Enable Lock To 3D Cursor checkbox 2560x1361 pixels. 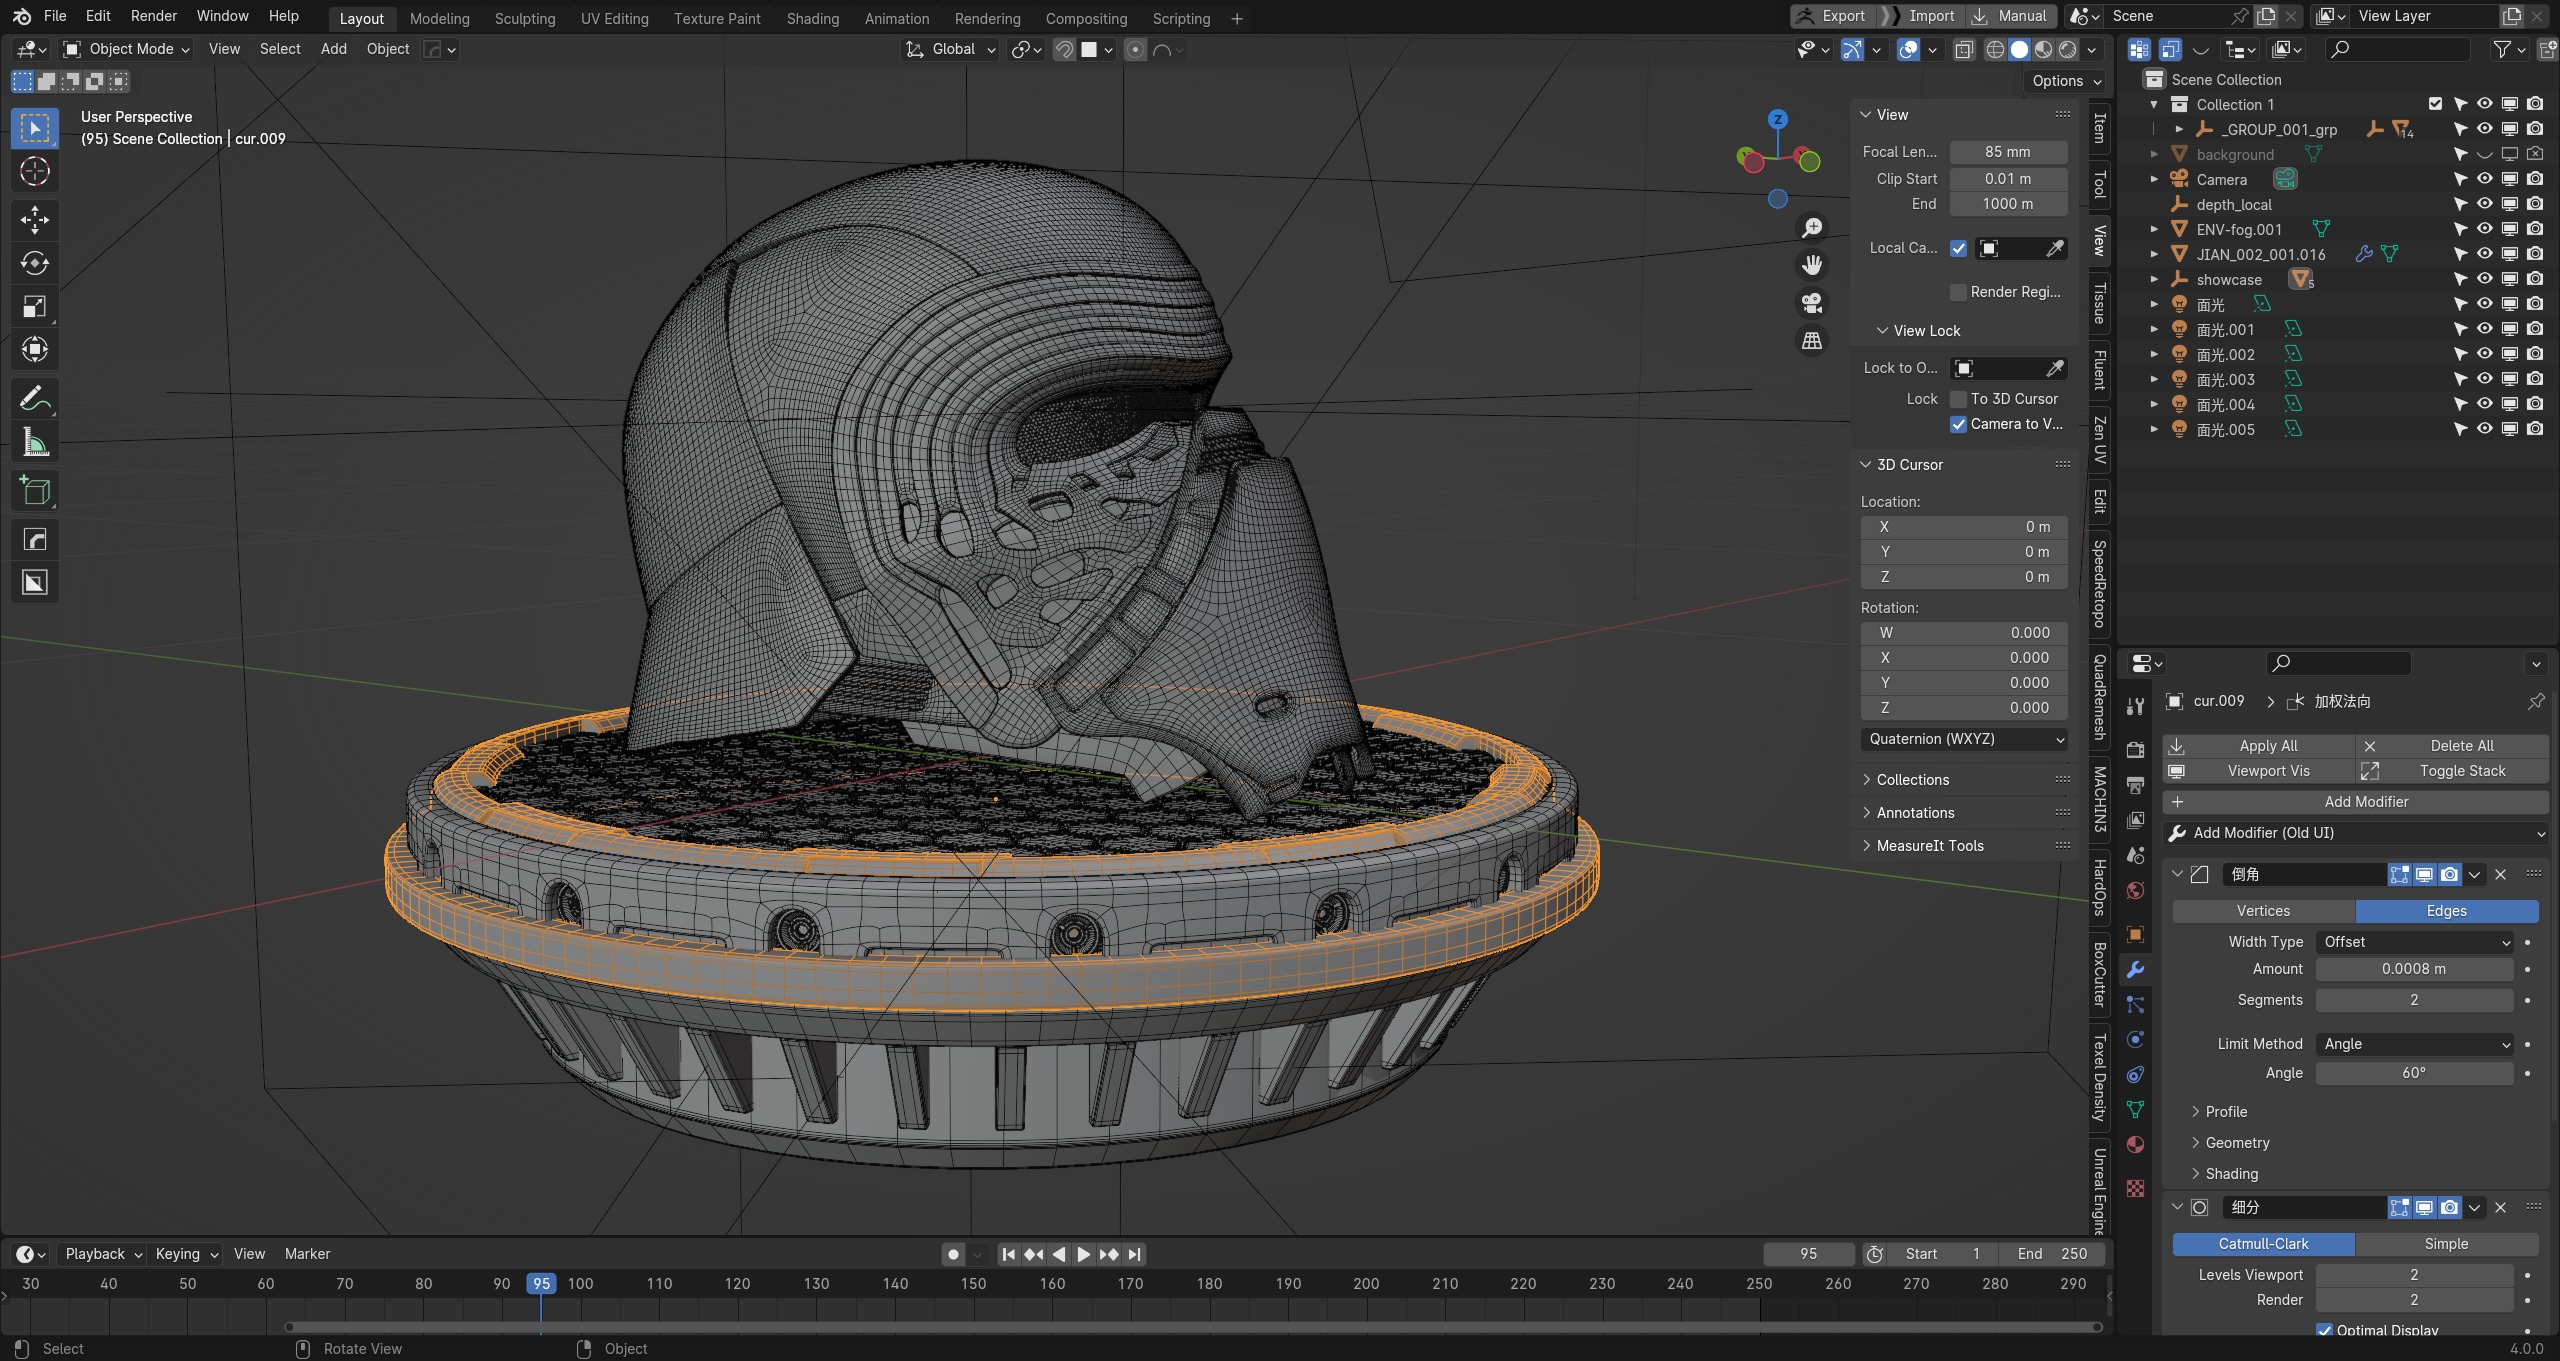pyautogui.click(x=1958, y=399)
